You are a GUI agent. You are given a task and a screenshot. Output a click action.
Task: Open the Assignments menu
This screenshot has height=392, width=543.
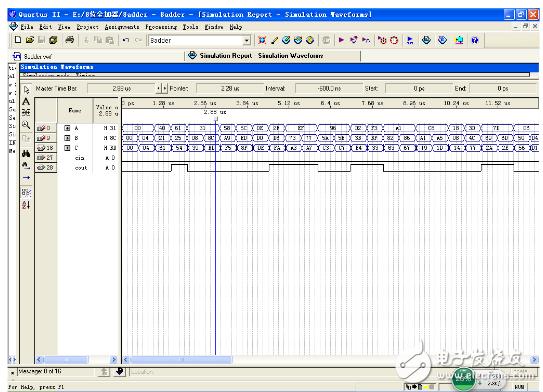[122, 27]
